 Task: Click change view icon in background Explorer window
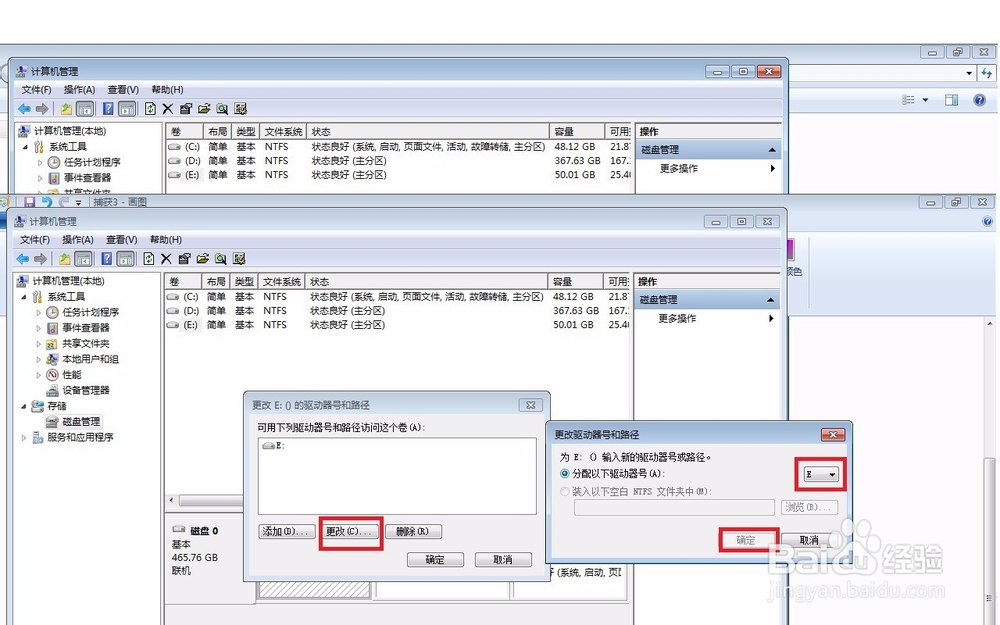pos(909,99)
